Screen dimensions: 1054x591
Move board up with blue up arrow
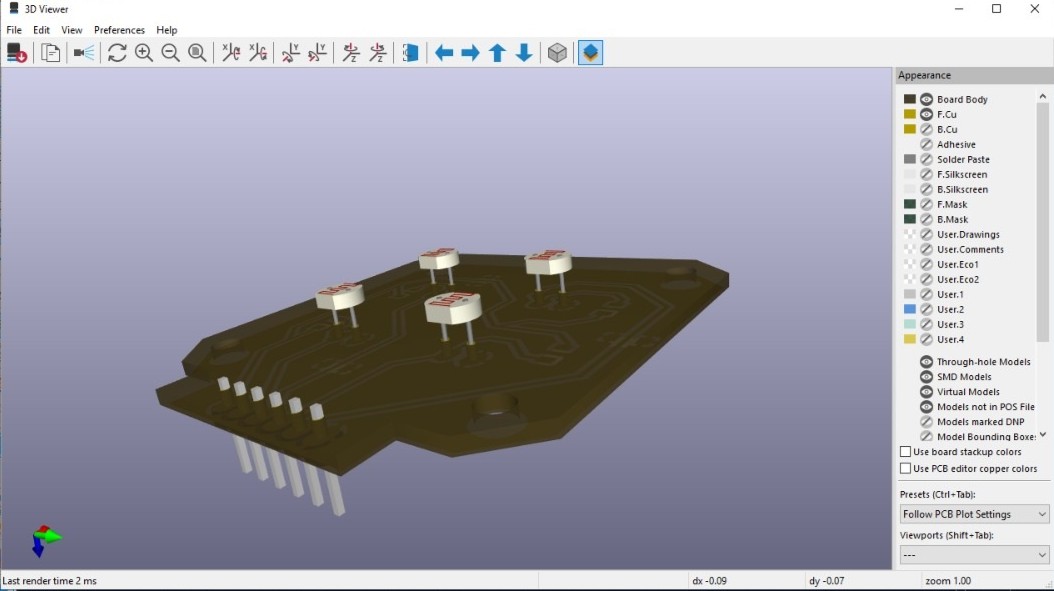point(497,52)
